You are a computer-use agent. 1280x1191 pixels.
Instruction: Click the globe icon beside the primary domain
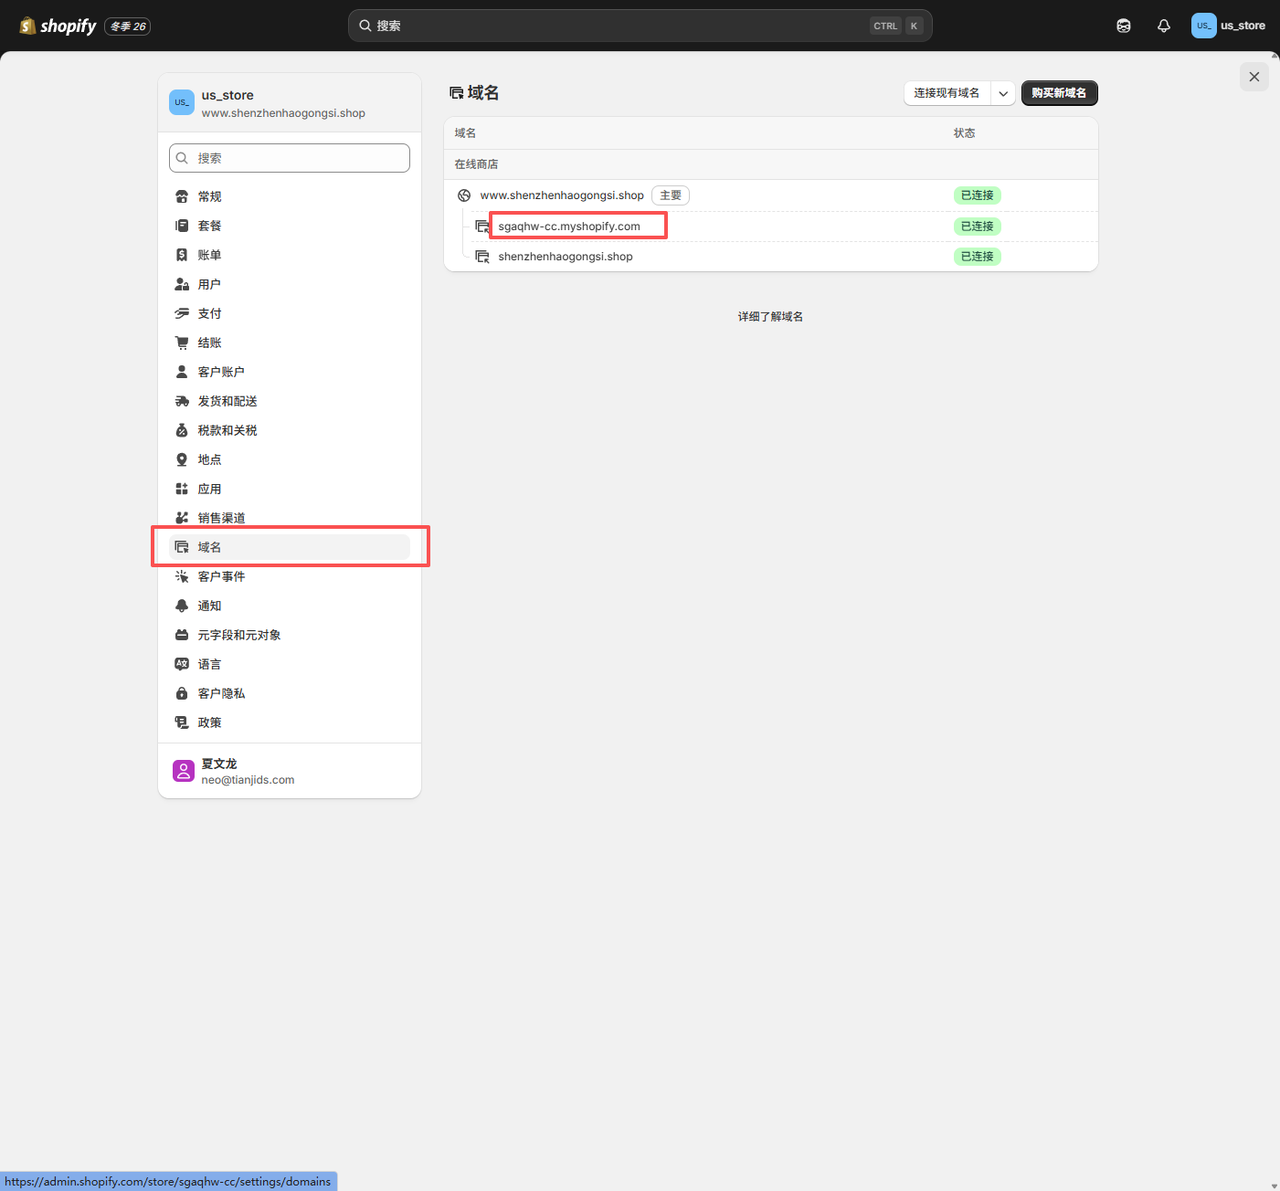(x=464, y=196)
